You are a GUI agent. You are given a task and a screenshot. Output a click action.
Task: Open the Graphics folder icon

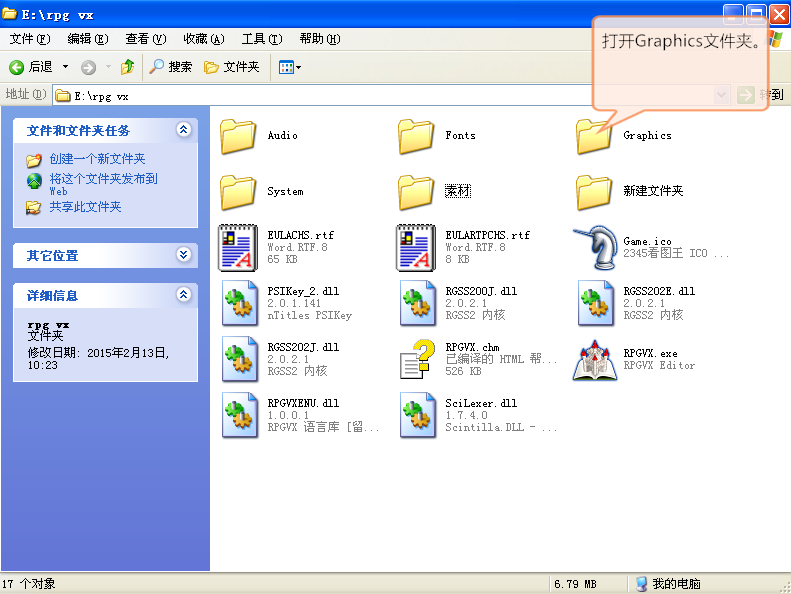pos(594,136)
